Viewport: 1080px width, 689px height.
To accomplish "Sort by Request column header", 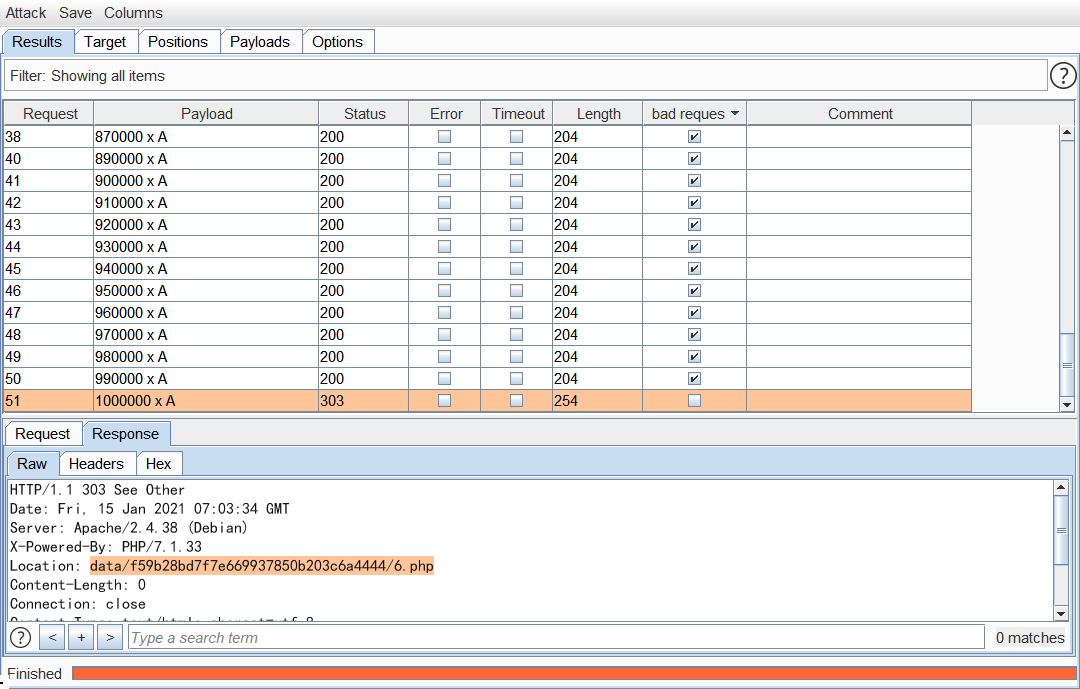I will [50, 114].
